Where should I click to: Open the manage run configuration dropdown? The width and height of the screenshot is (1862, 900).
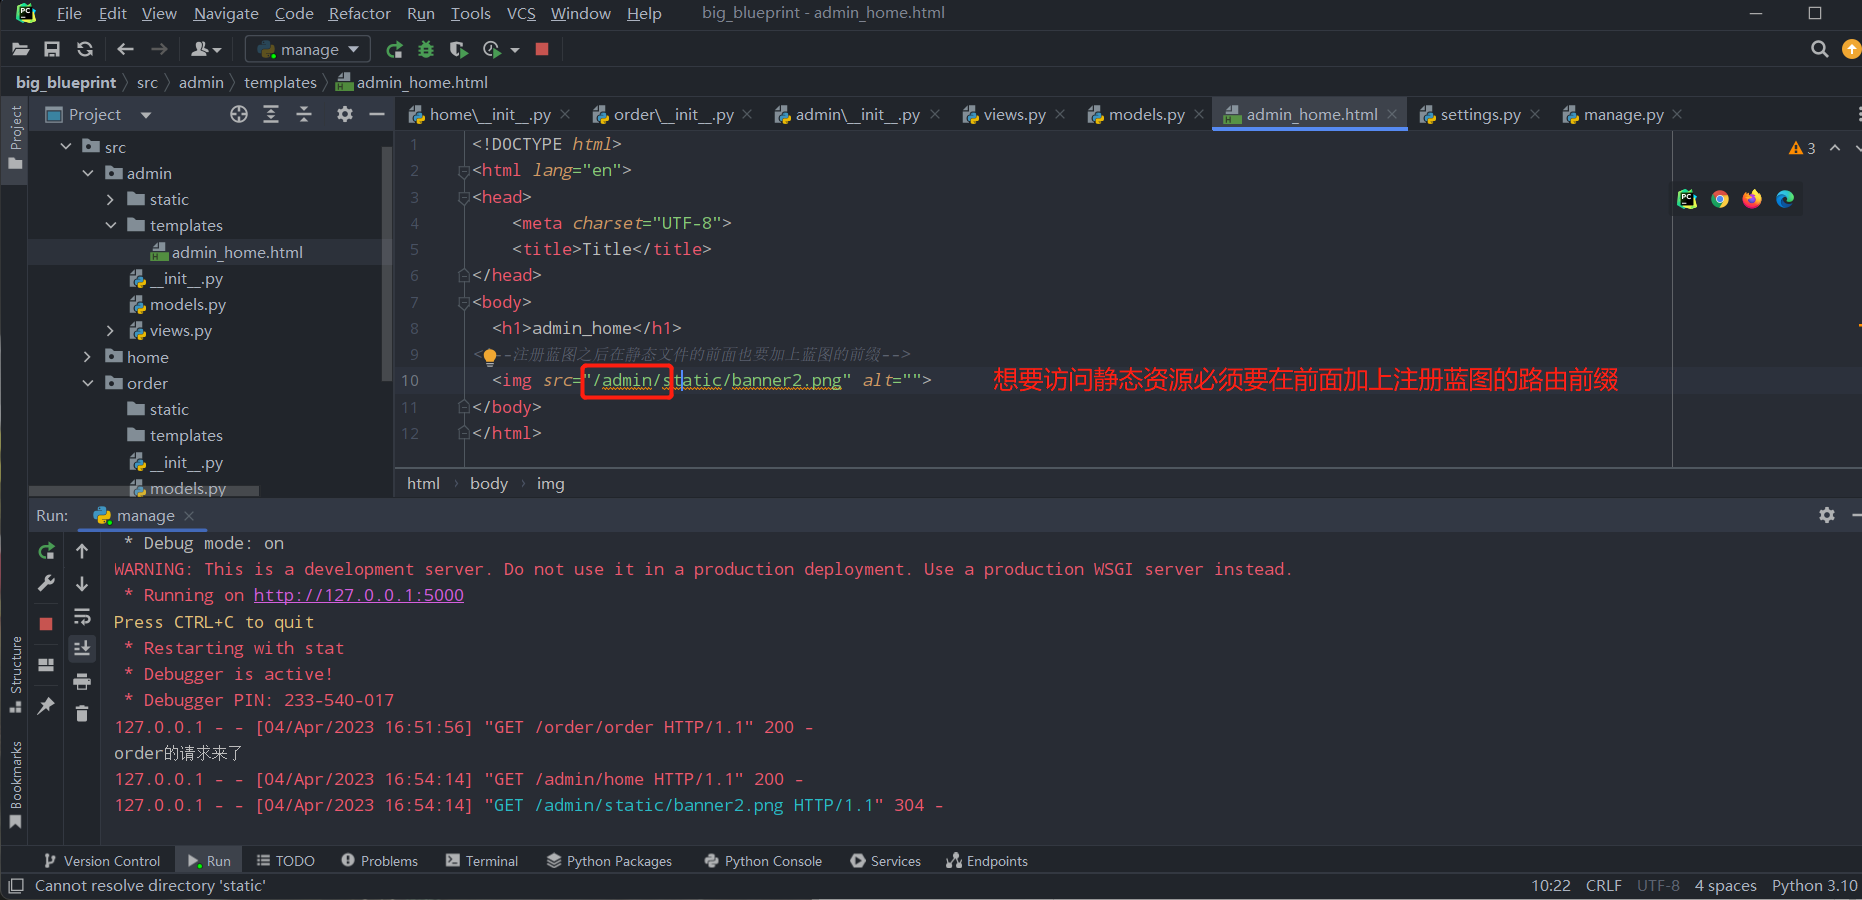[308, 49]
